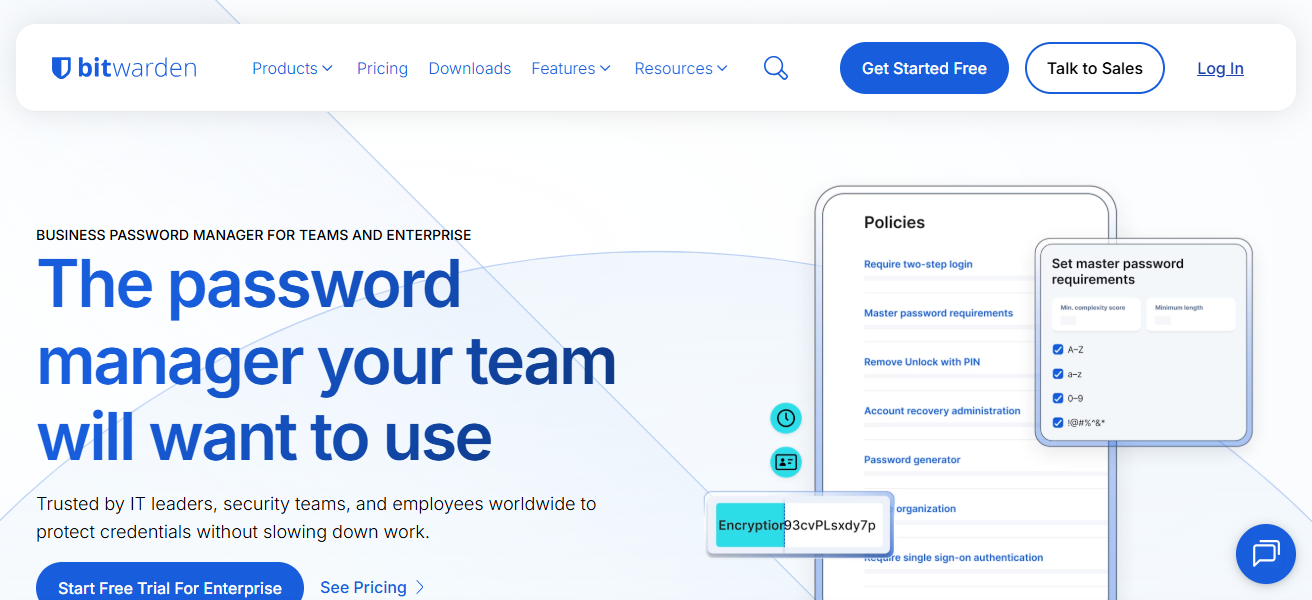Open the chat bubble widget
Image resolution: width=1312 pixels, height=600 pixels.
1265,553
